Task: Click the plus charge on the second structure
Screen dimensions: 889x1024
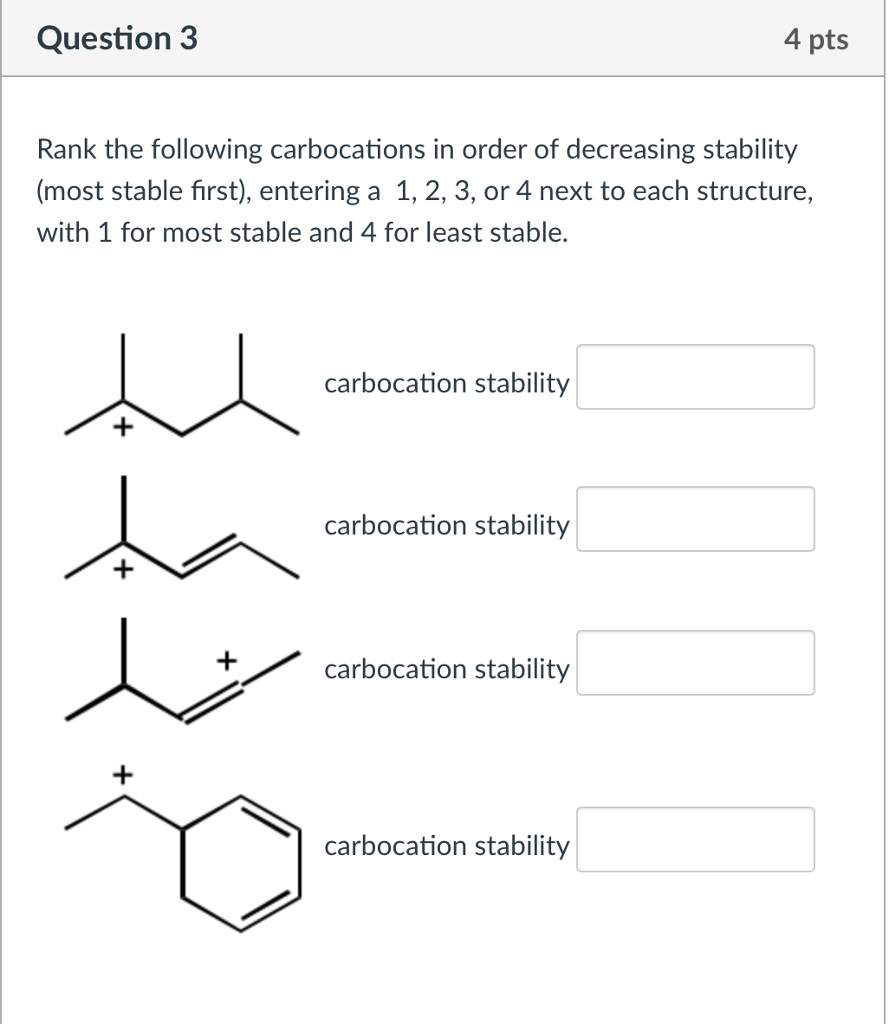Action: click(123, 571)
